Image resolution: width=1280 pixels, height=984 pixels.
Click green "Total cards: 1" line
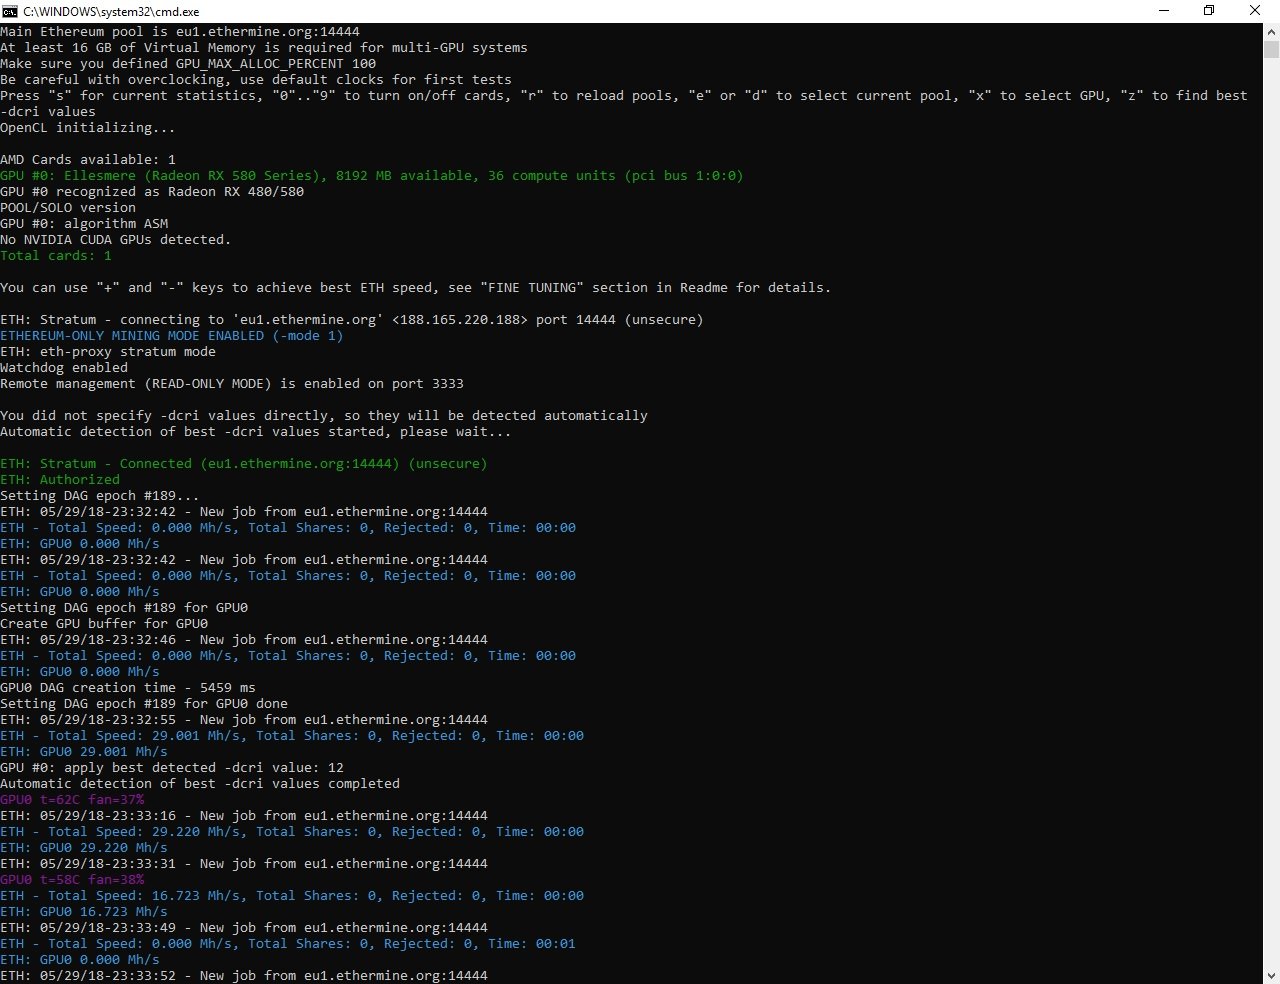(x=56, y=256)
